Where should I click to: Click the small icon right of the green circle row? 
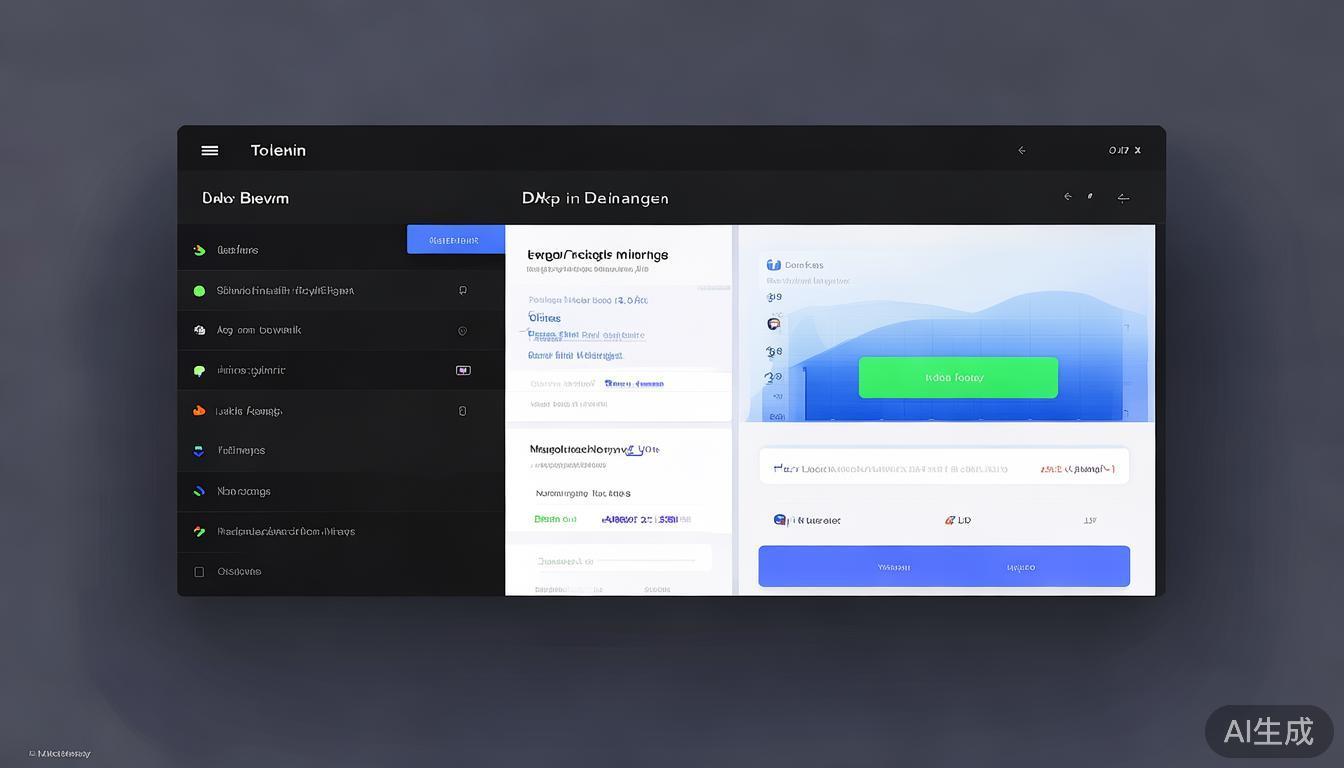[462, 291]
